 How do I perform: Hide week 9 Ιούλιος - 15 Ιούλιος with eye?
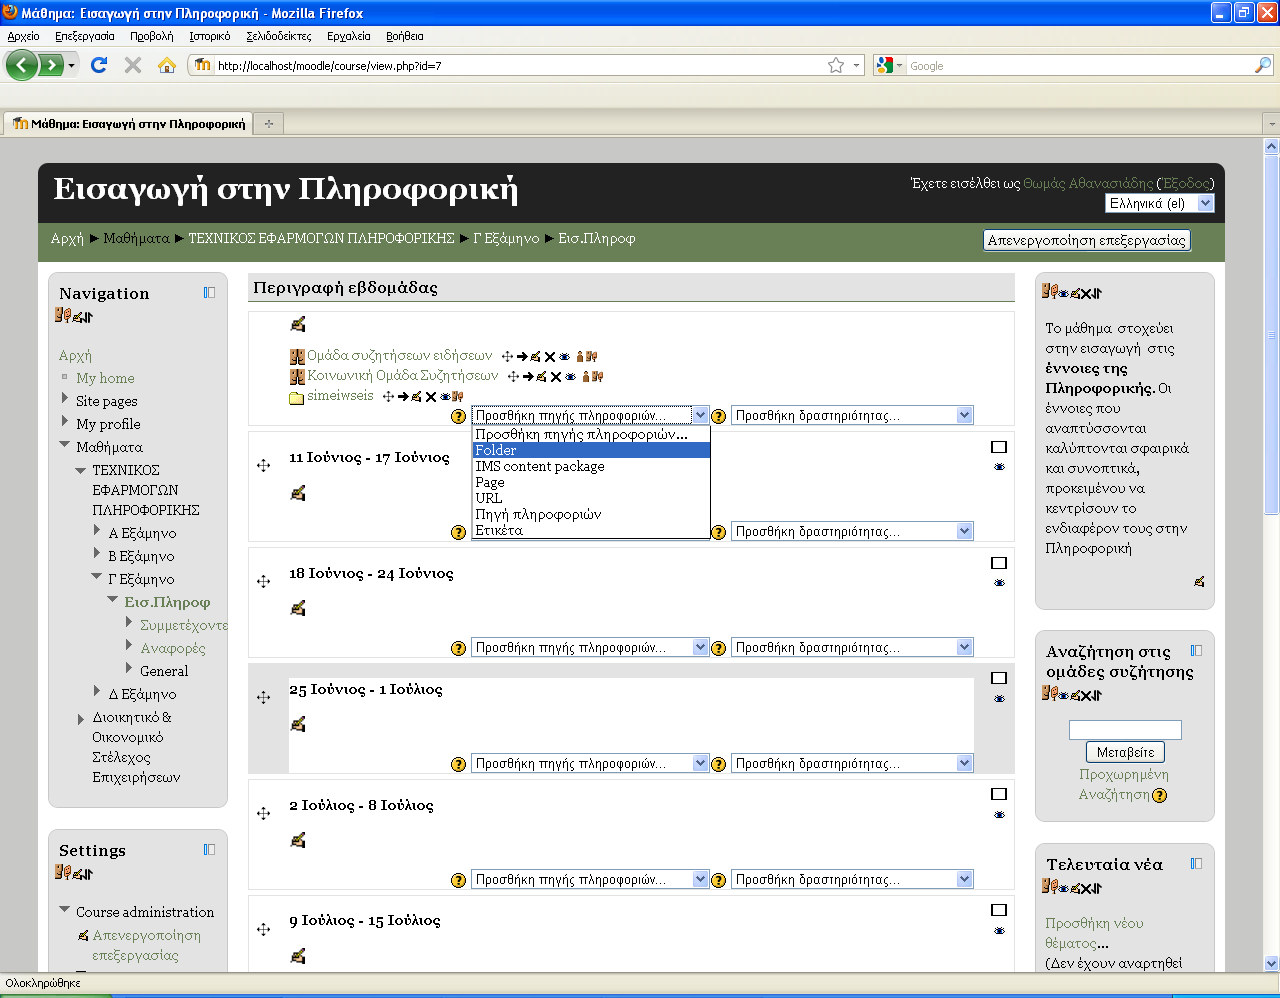[x=999, y=931]
